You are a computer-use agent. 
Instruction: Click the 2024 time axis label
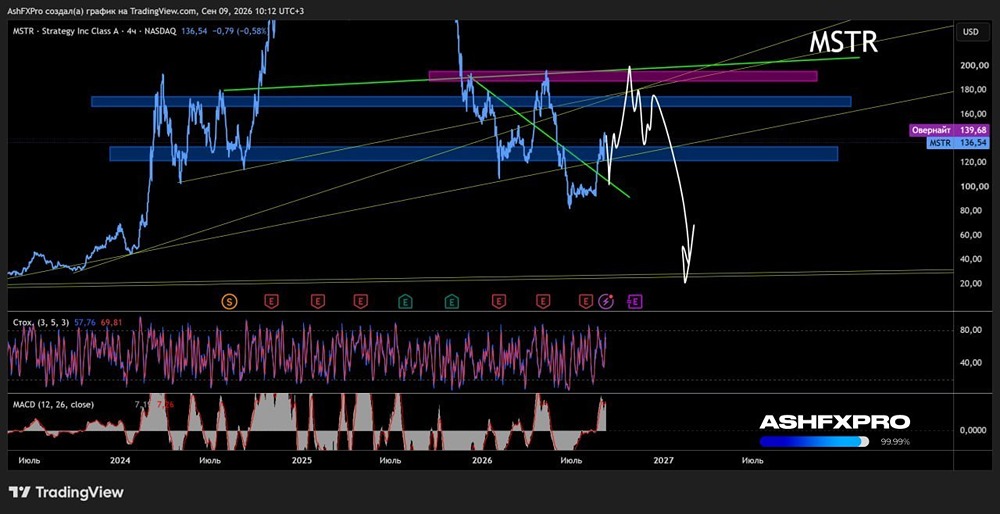coord(120,460)
